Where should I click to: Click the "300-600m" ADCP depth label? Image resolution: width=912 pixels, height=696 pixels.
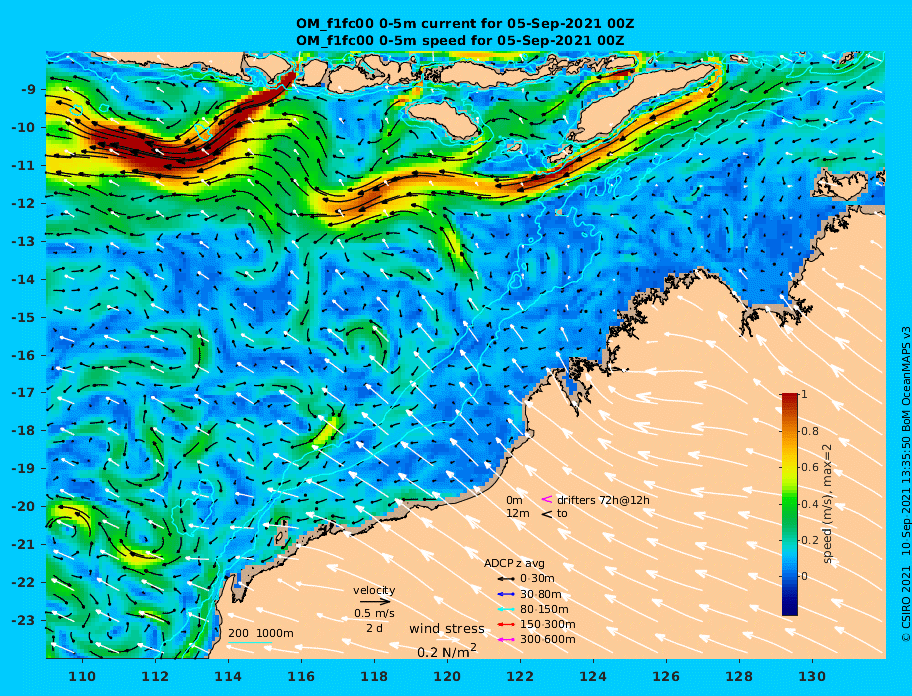point(548,640)
